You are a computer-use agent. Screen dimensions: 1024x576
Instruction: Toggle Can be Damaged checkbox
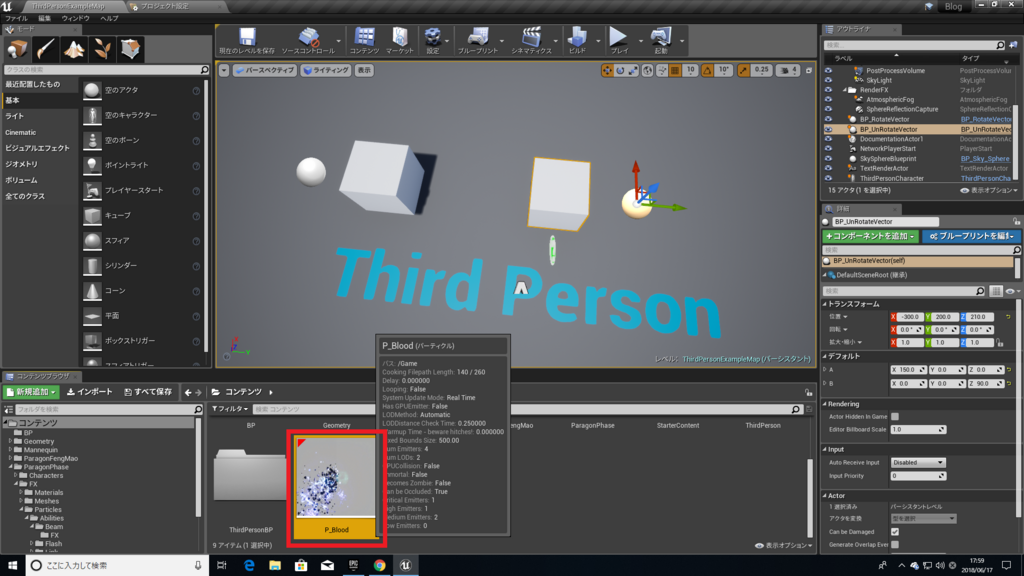point(895,532)
